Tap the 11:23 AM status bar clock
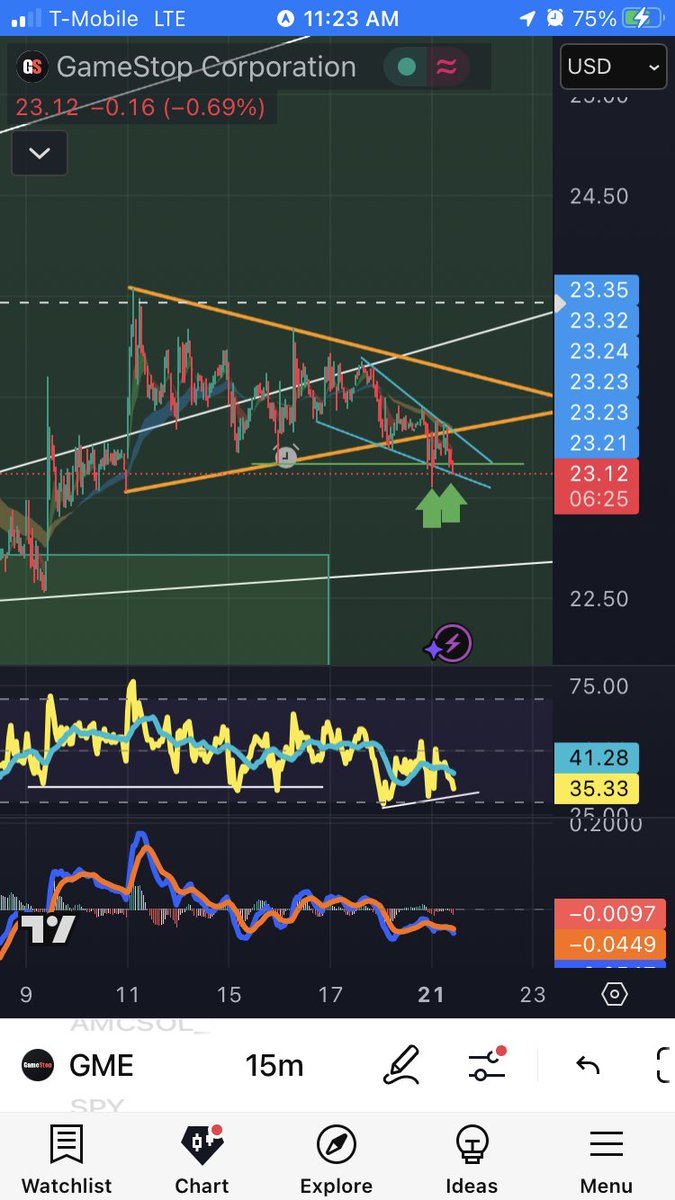 351,18
